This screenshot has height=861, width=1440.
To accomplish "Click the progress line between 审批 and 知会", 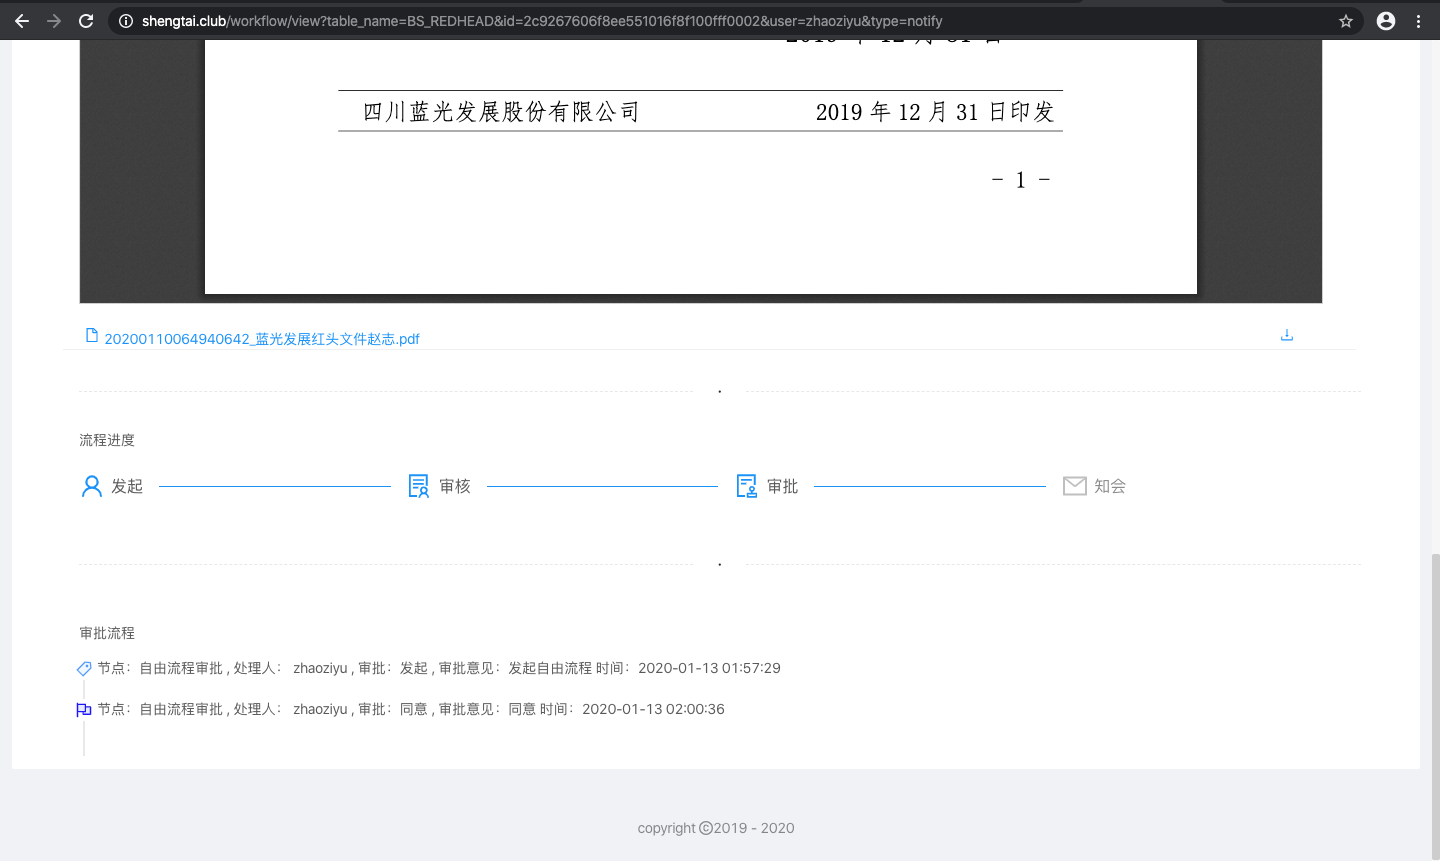I will point(930,485).
